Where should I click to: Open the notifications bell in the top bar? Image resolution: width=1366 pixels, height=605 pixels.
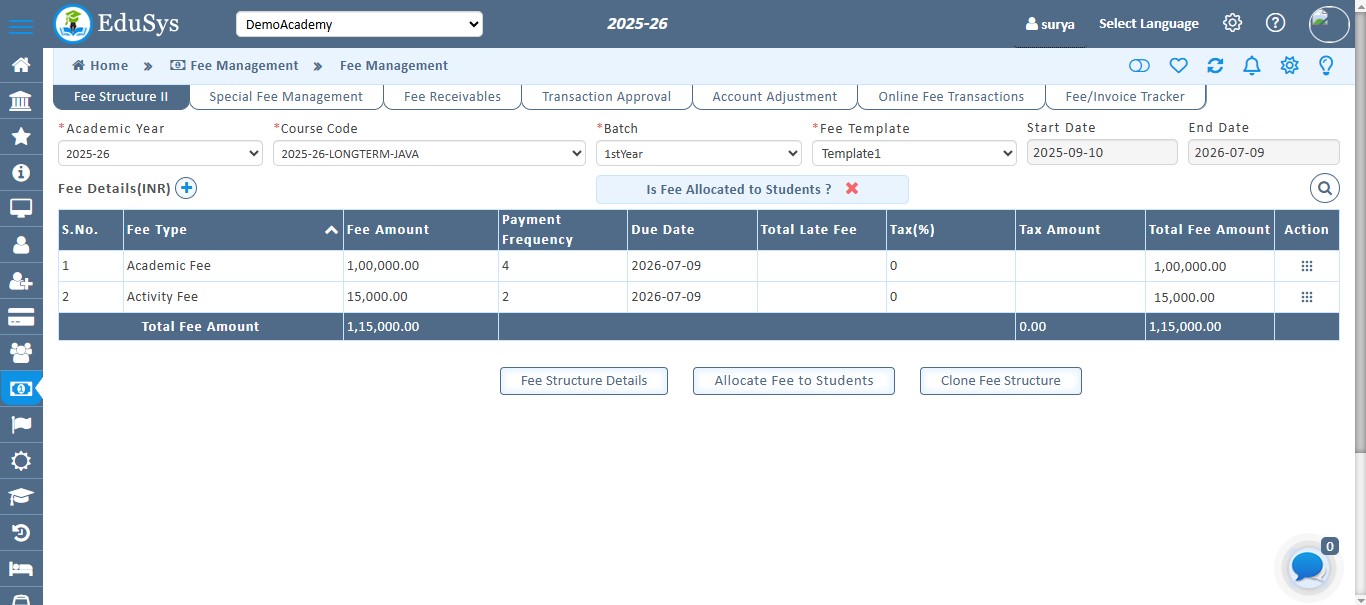1251,64
